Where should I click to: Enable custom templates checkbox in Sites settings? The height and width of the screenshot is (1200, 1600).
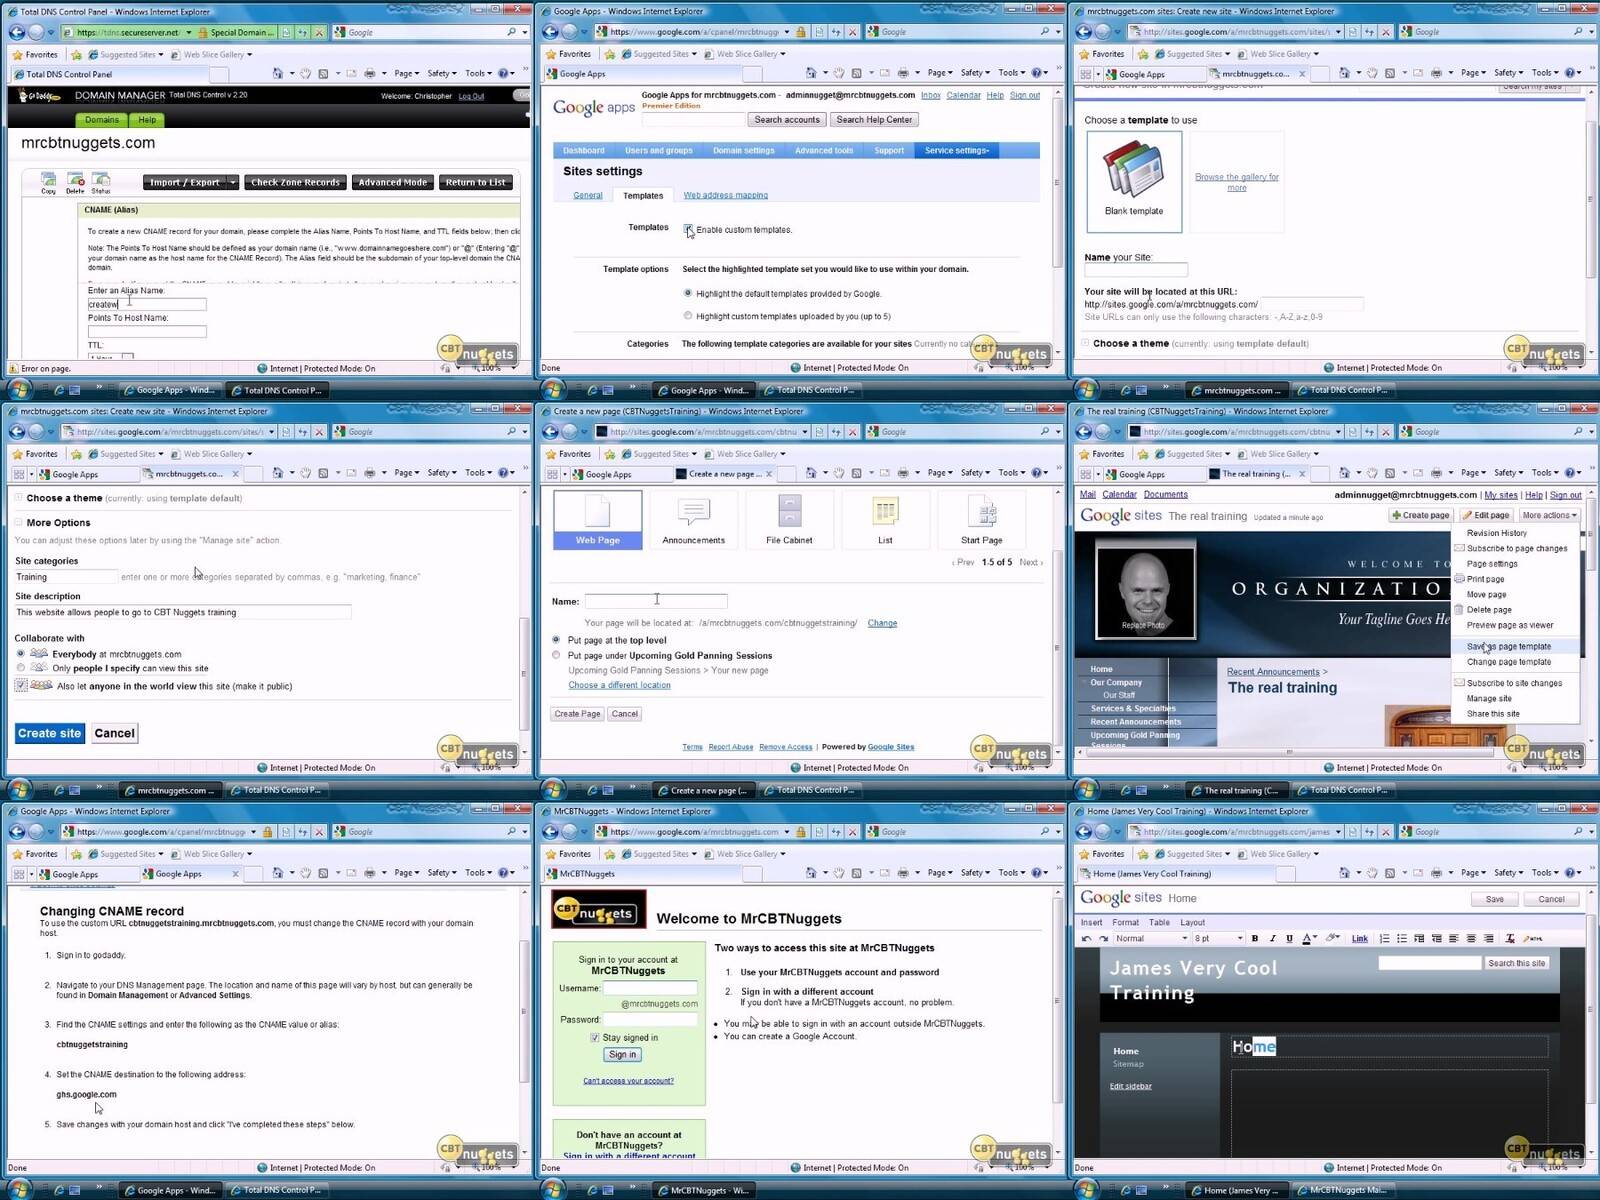tap(688, 229)
